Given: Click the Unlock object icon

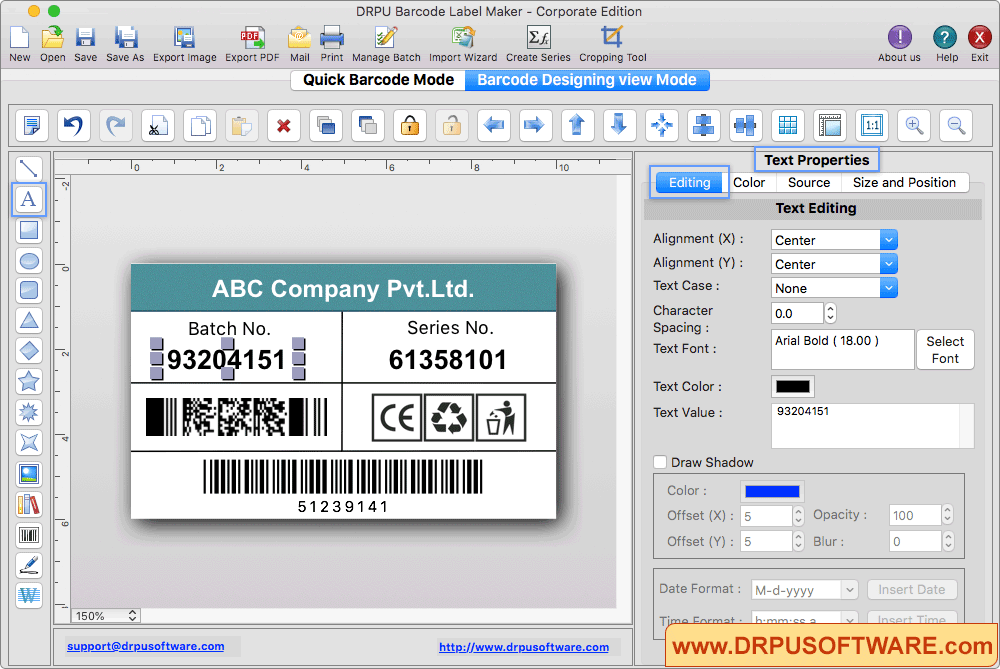Looking at the screenshot, I should click(x=452, y=125).
